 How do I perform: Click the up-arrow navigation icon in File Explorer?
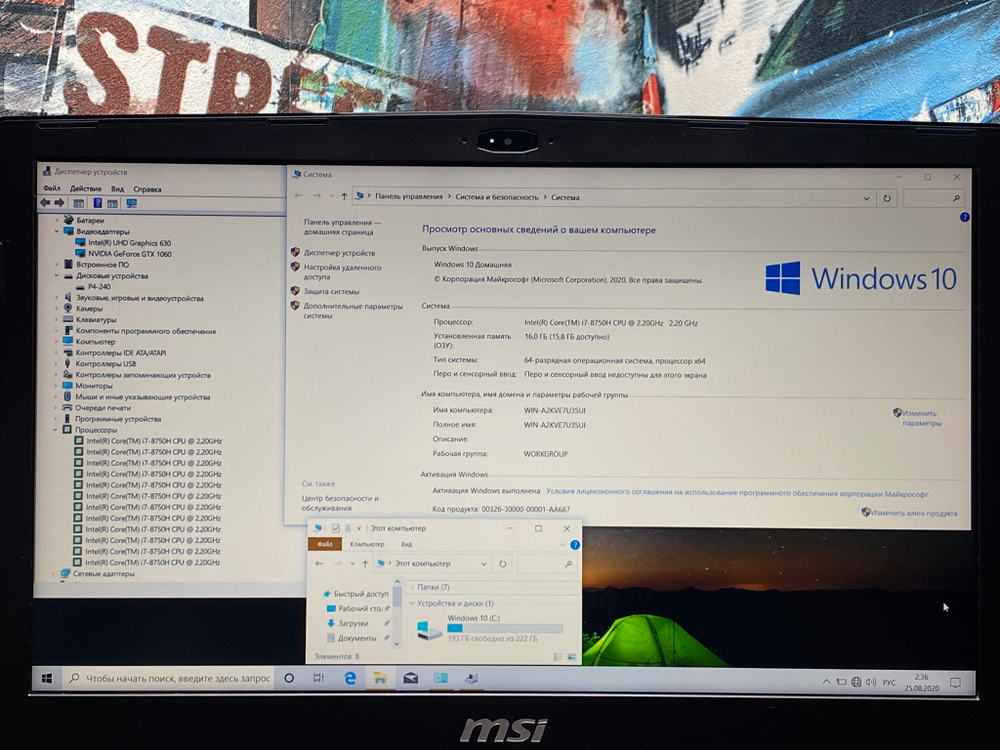365,564
